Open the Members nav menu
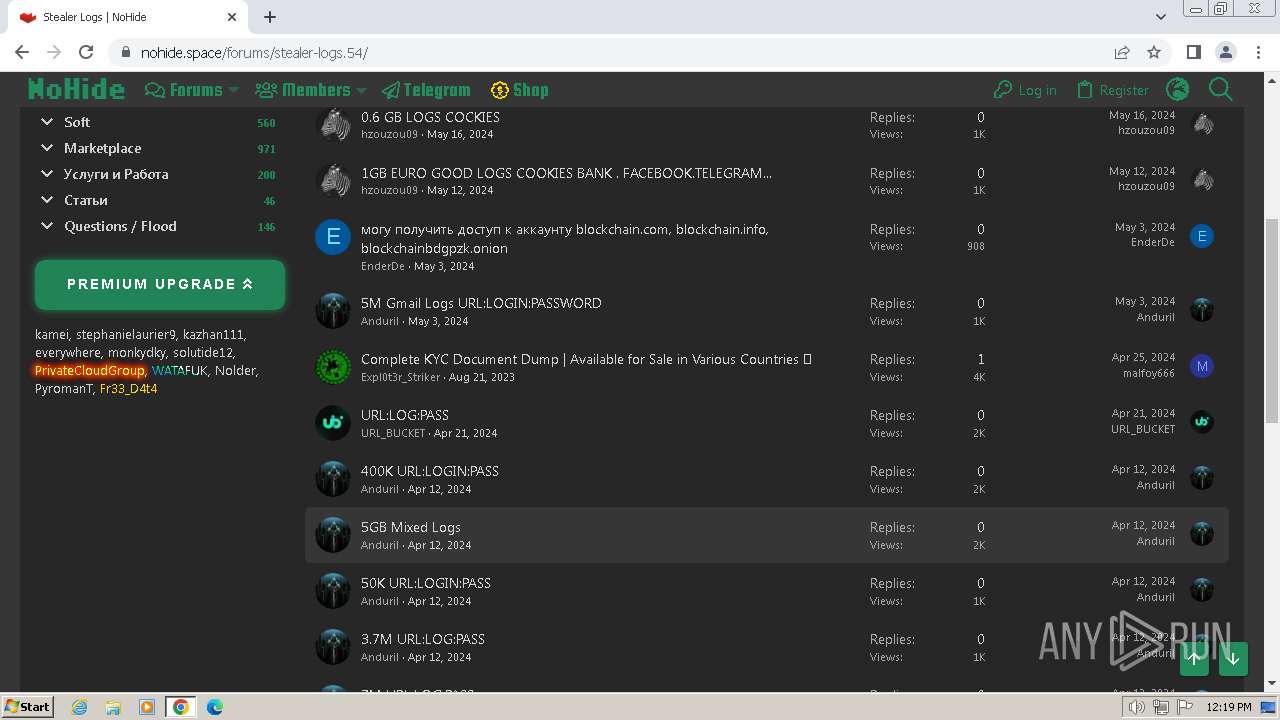1280x720 pixels. click(x=303, y=90)
